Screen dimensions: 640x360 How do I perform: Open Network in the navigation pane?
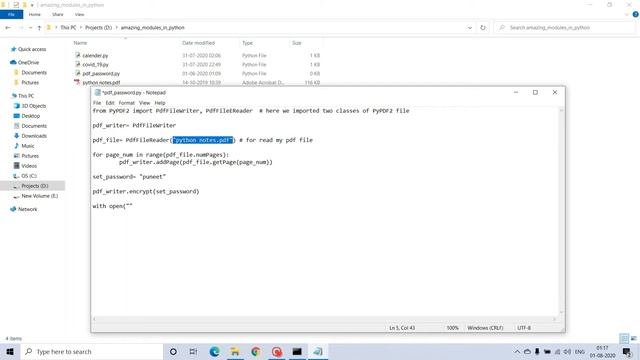[27, 209]
